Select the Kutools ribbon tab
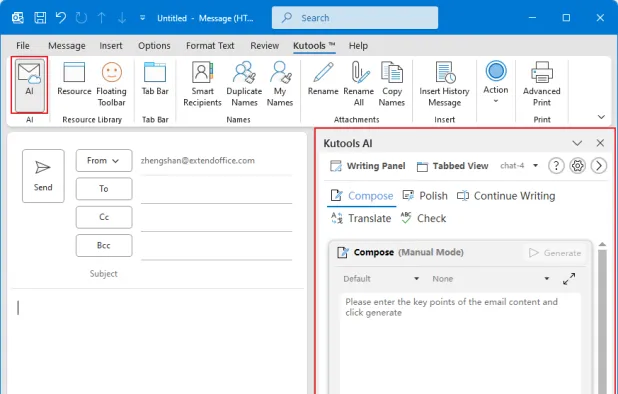The width and height of the screenshot is (618, 394). [314, 46]
